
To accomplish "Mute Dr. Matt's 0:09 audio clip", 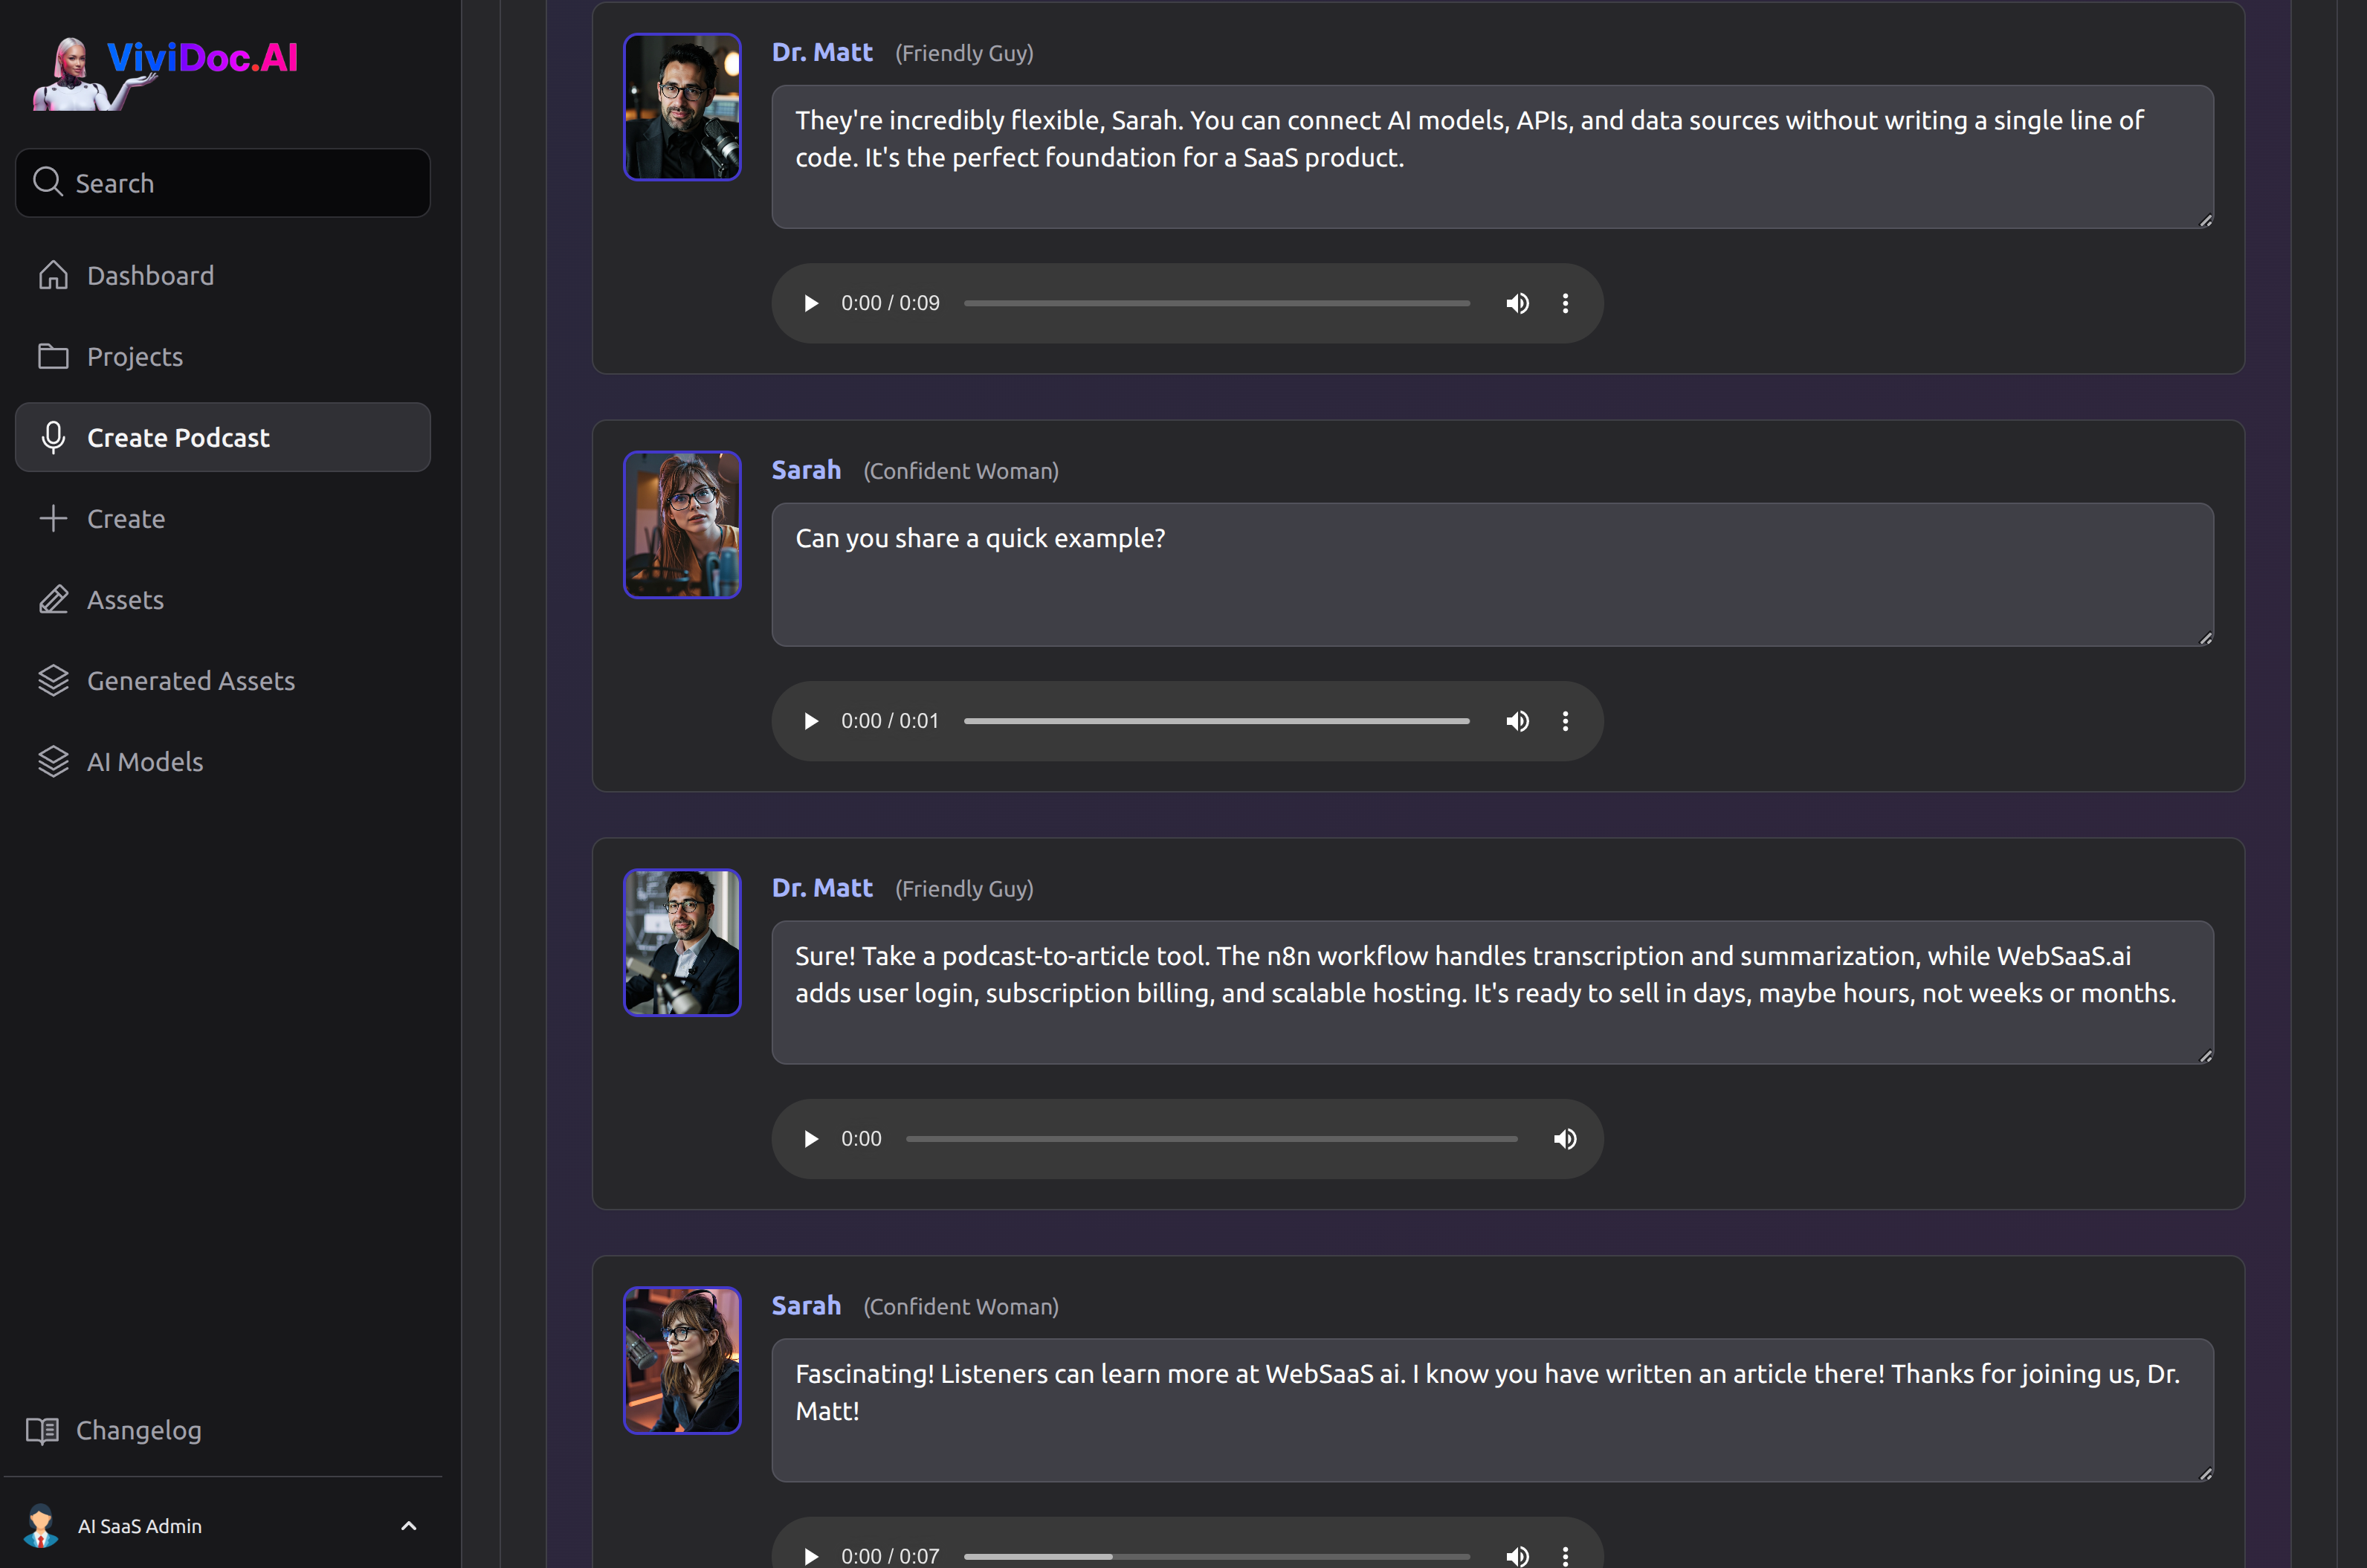I will (1517, 303).
